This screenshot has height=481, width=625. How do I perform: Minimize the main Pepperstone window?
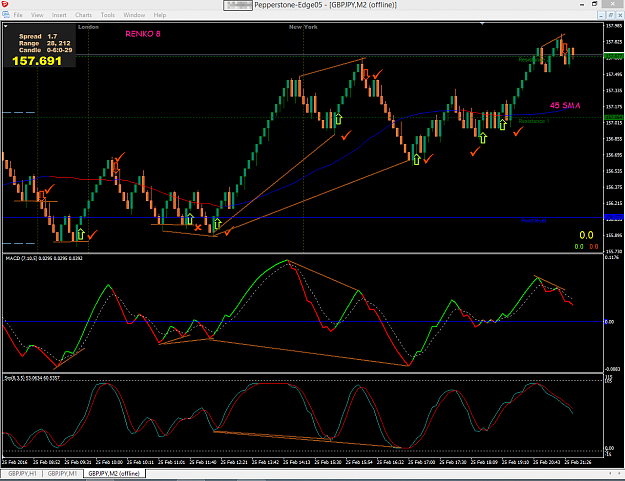(582, 4)
